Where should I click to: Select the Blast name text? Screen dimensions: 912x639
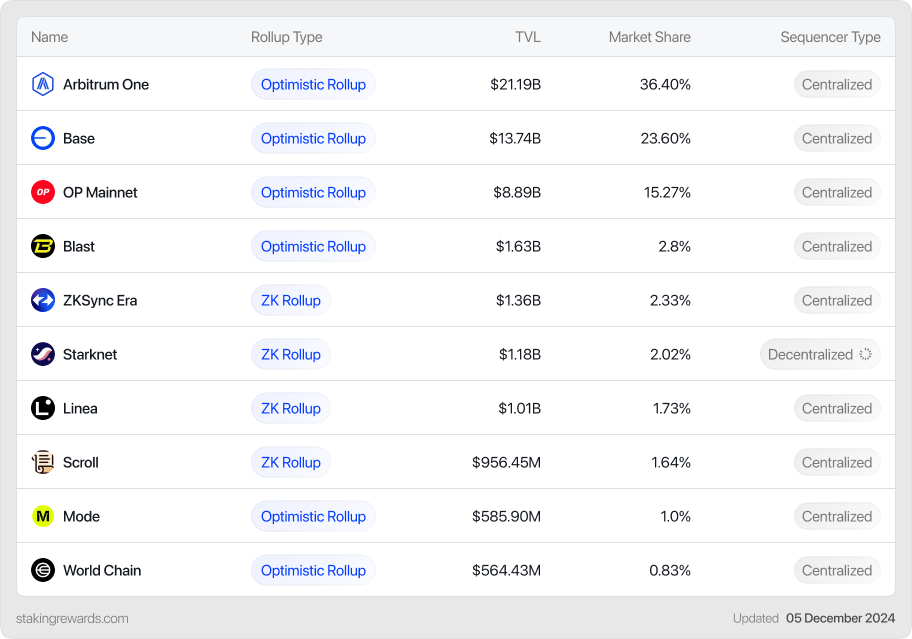pyautogui.click(x=79, y=247)
